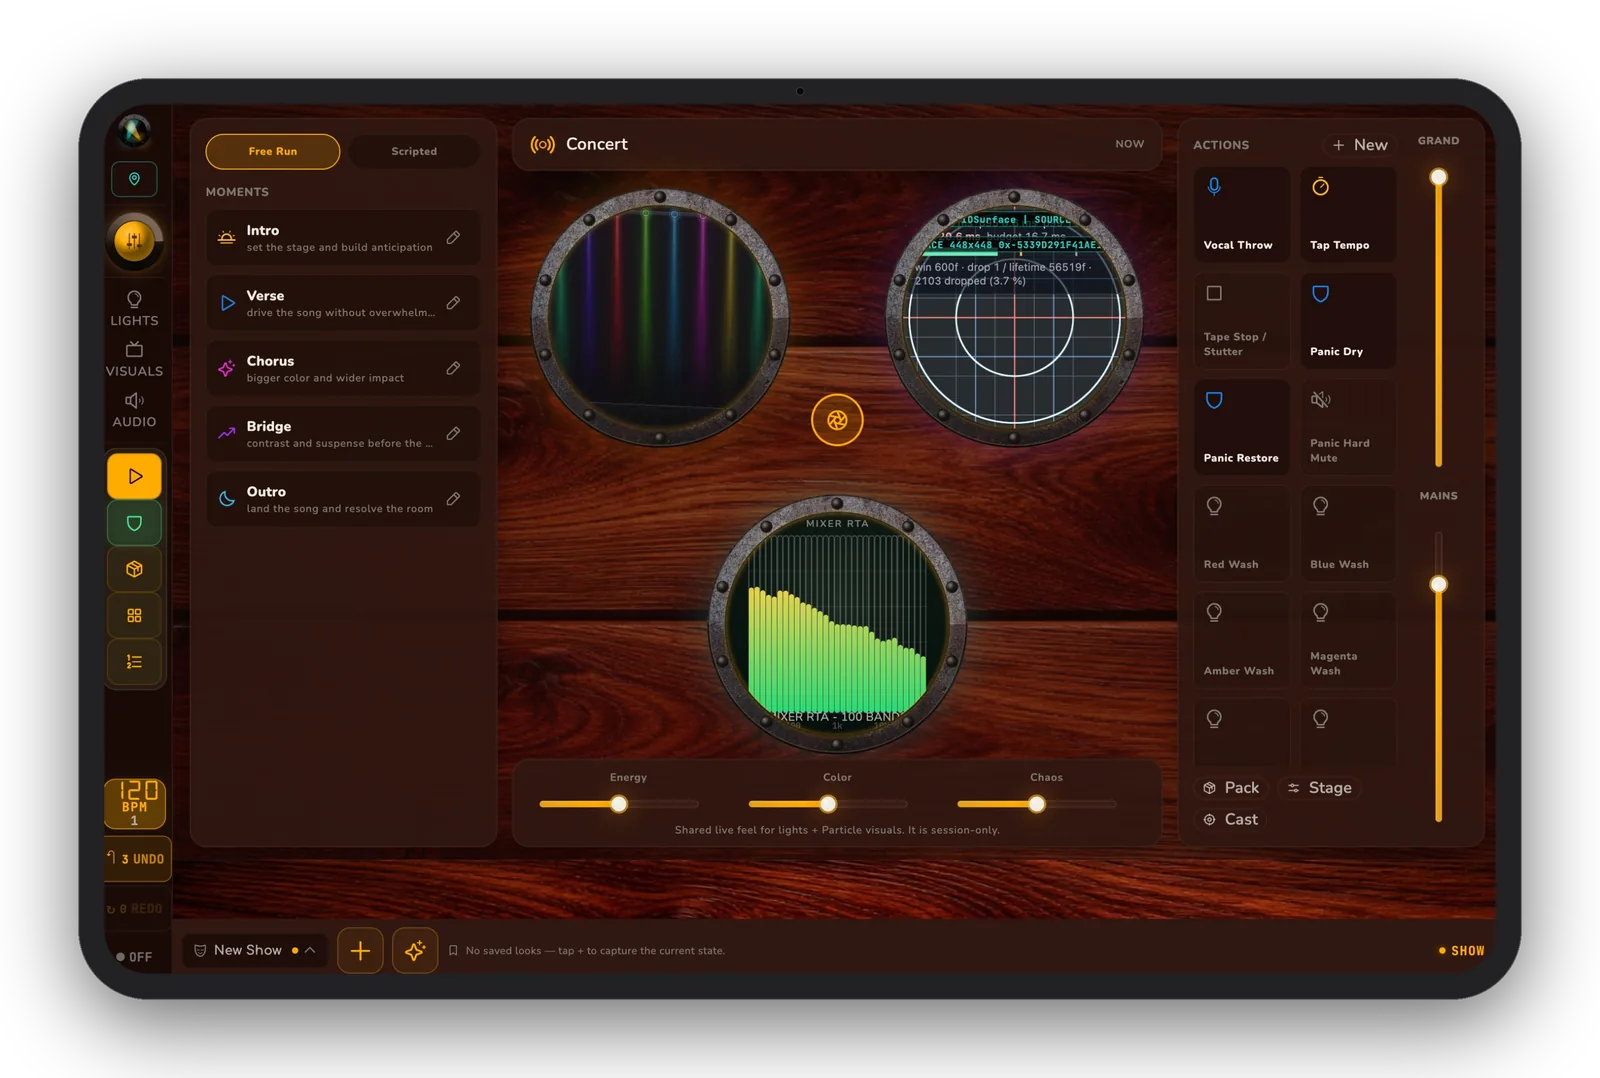Toggle the Magenta Wash light
Screen dimensions: 1600x1078
1348,640
